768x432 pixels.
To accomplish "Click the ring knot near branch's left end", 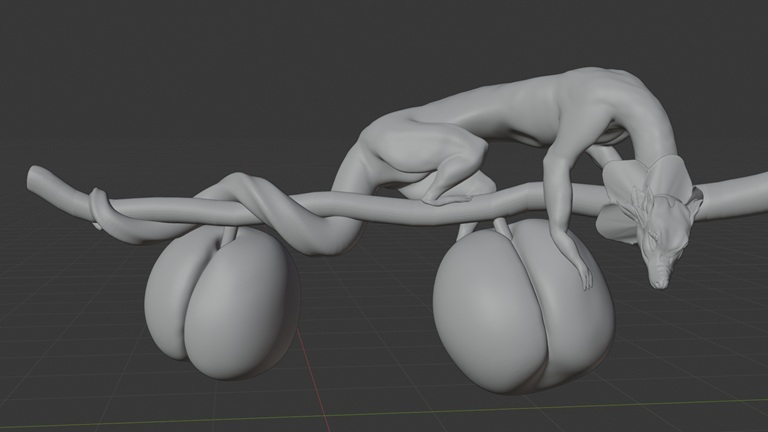I will (97, 209).
